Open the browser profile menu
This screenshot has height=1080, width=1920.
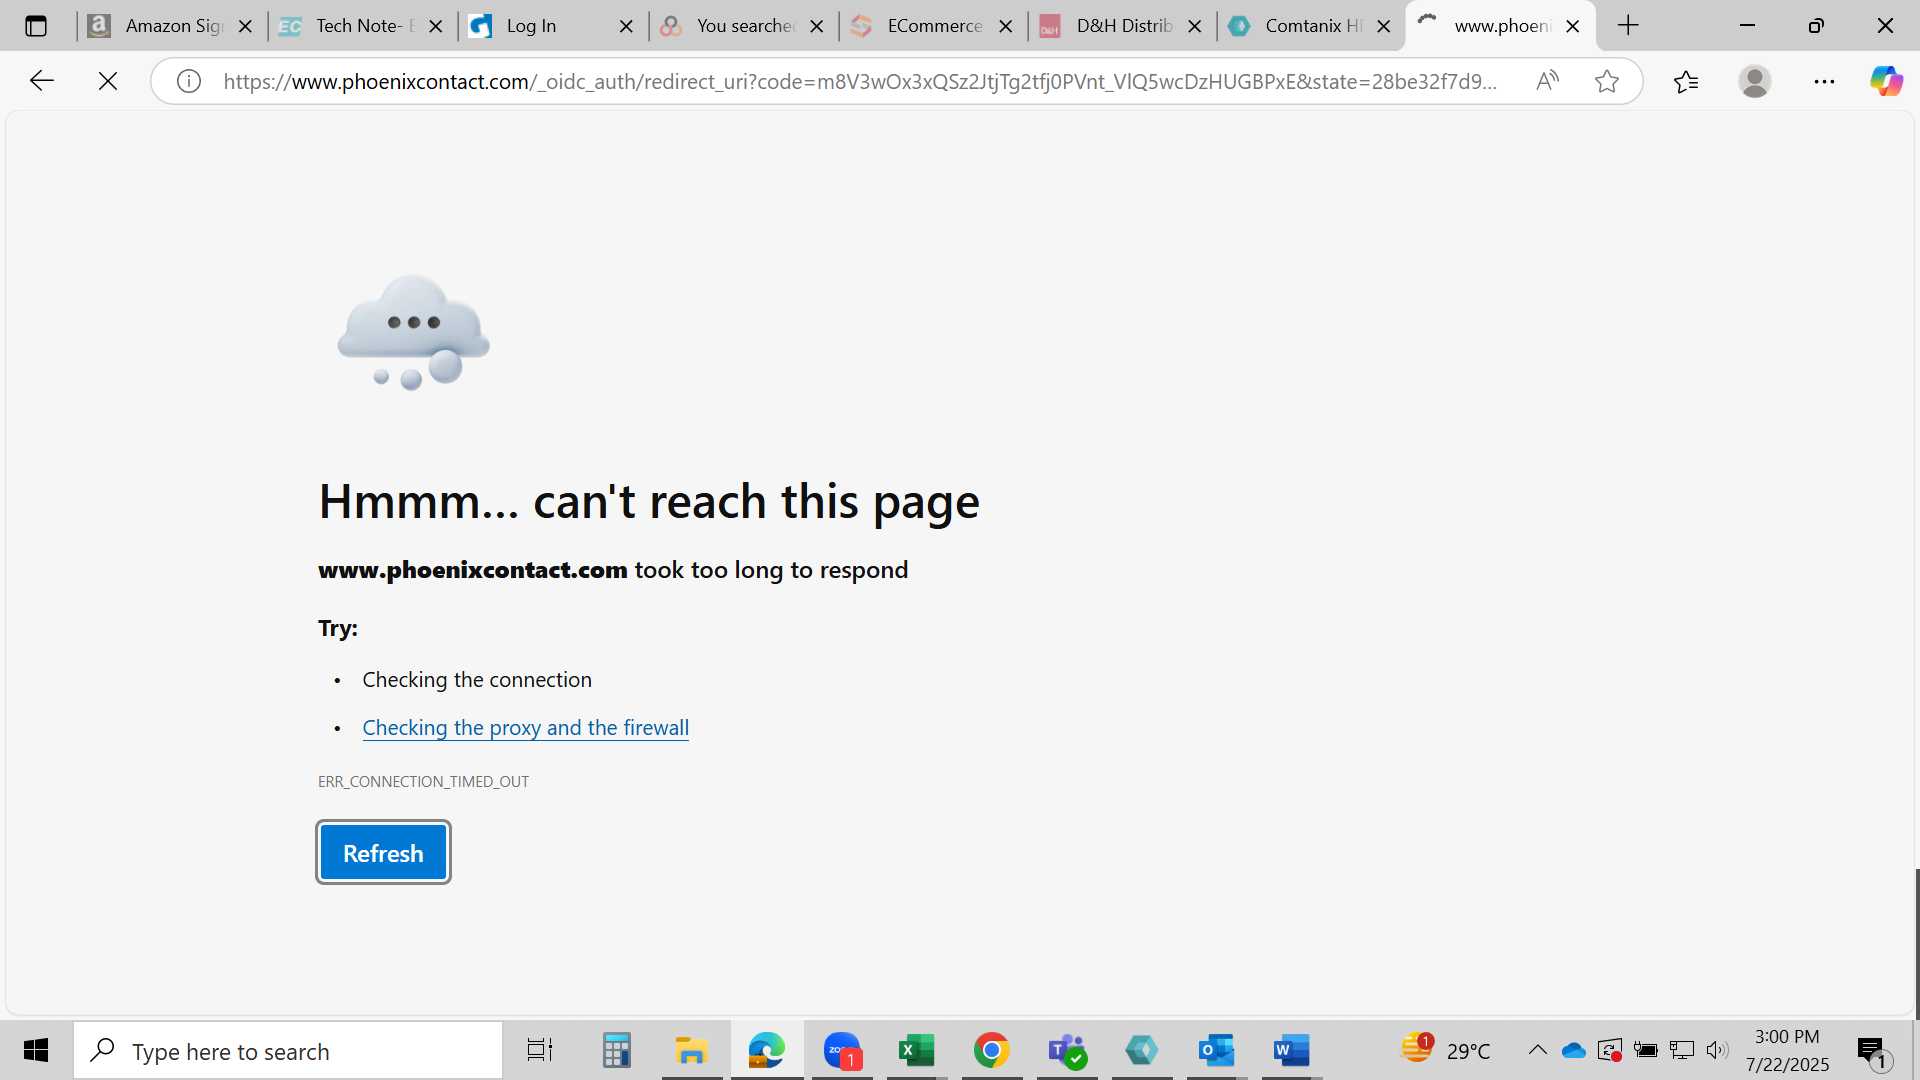1755,81
